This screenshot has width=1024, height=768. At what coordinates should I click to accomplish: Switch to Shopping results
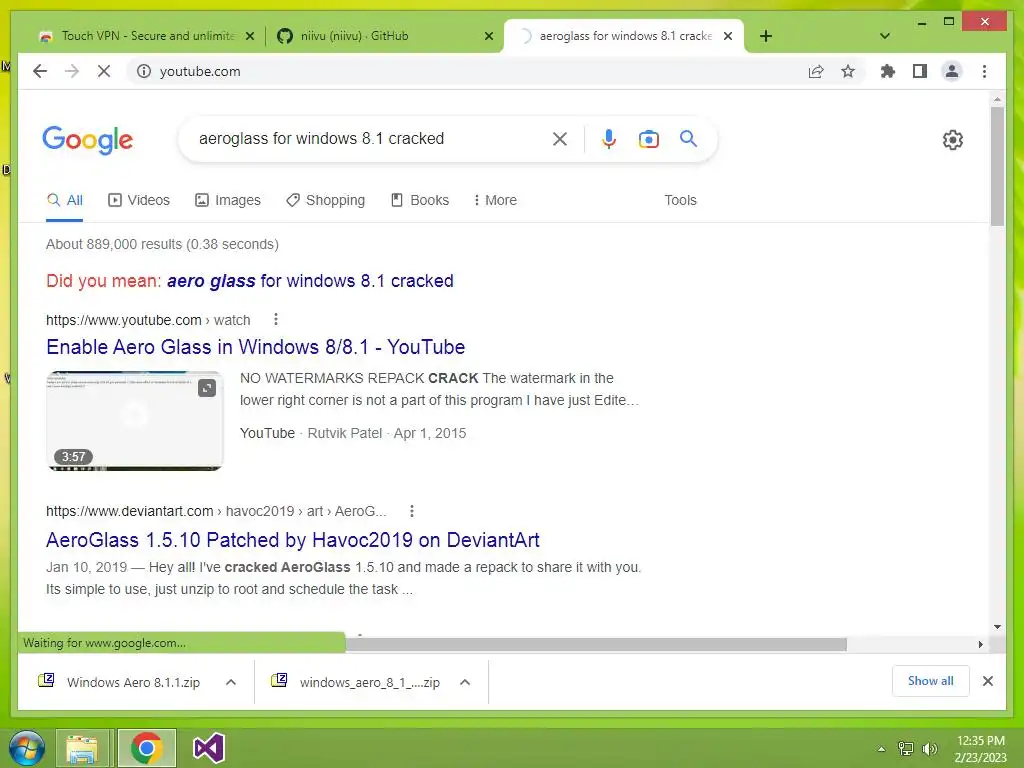(325, 200)
